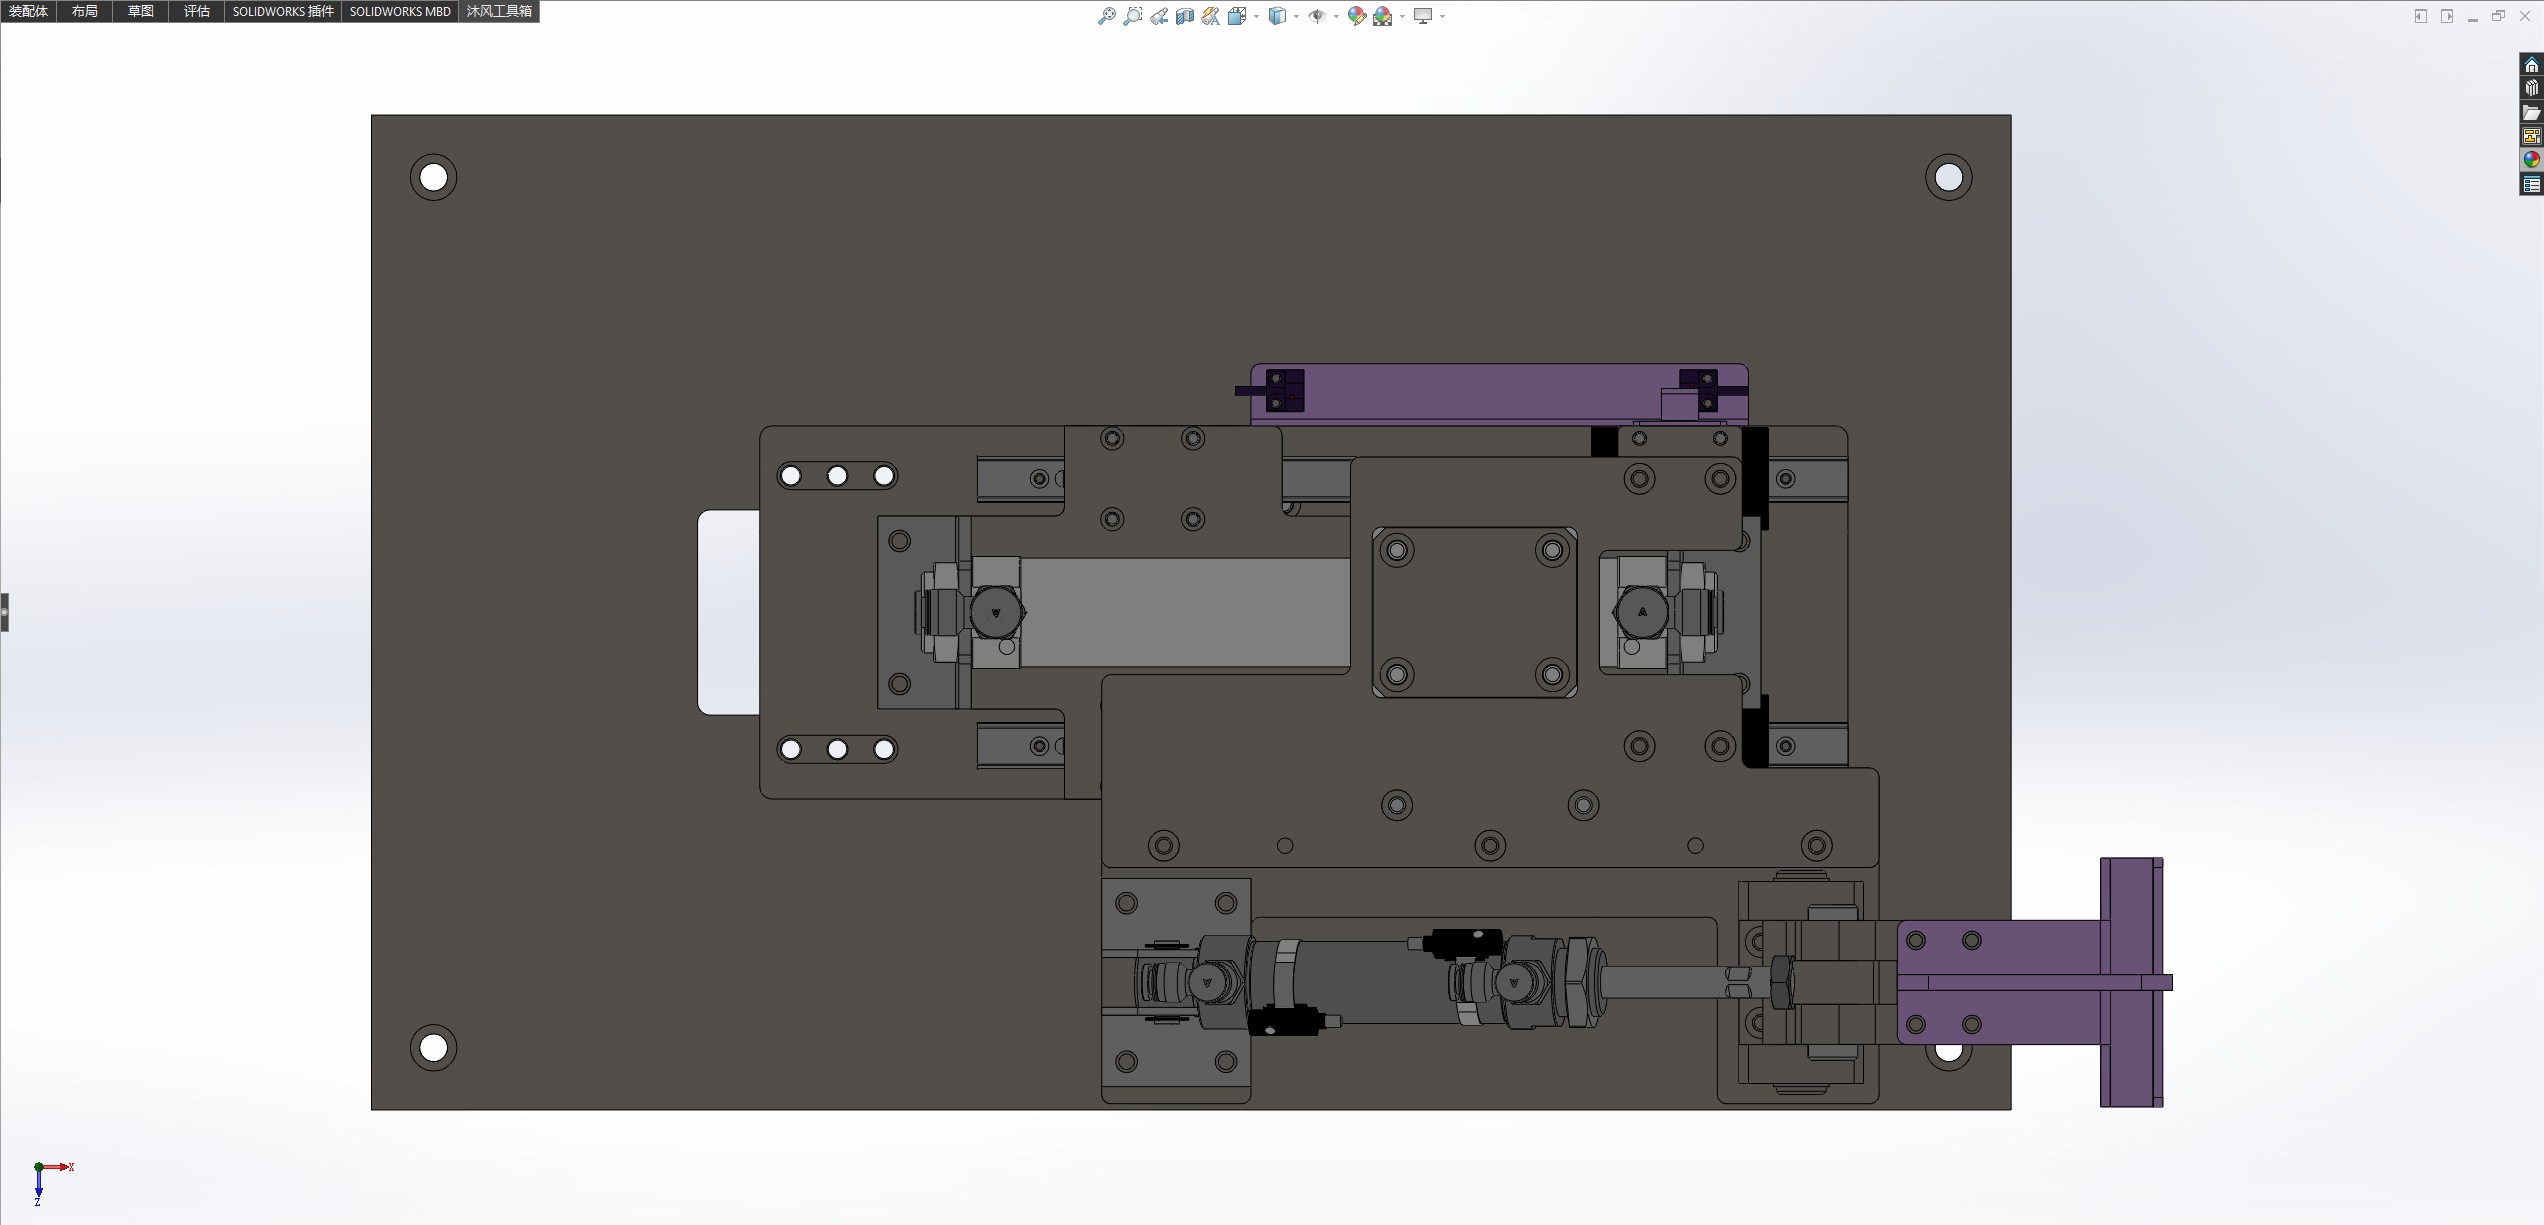Open Dynamic Annotation Views
Viewport: 2544px width, 1225px height.
click(x=1211, y=16)
